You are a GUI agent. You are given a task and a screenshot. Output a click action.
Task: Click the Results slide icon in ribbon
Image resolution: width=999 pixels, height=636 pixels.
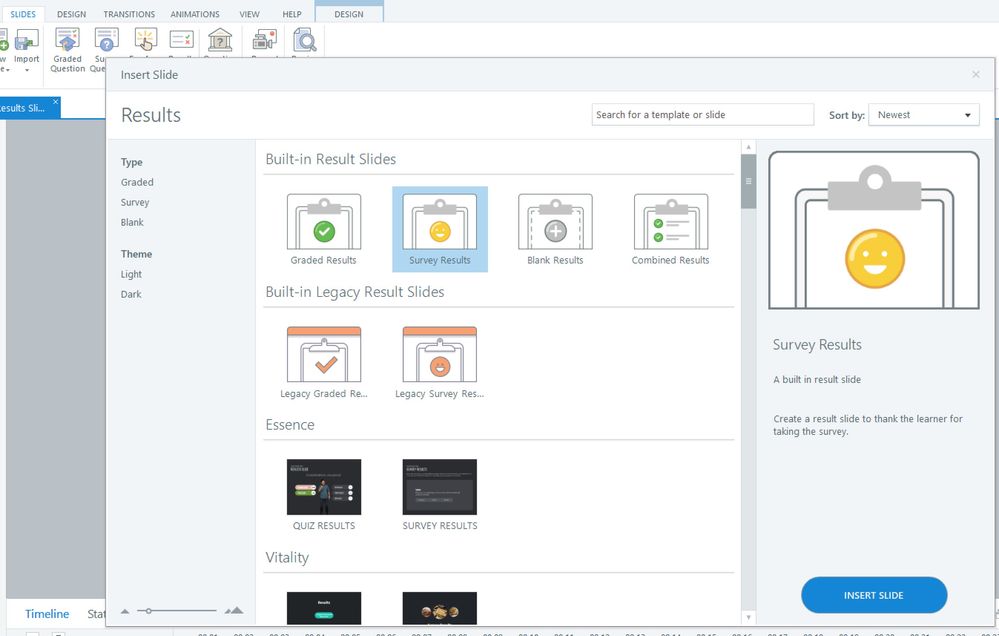(181, 41)
